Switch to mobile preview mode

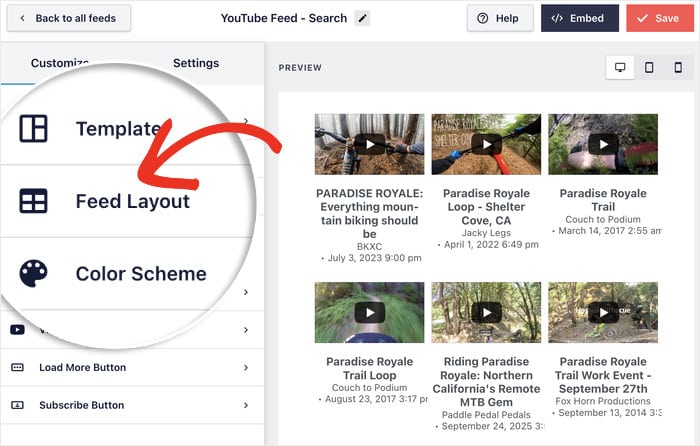tap(678, 68)
